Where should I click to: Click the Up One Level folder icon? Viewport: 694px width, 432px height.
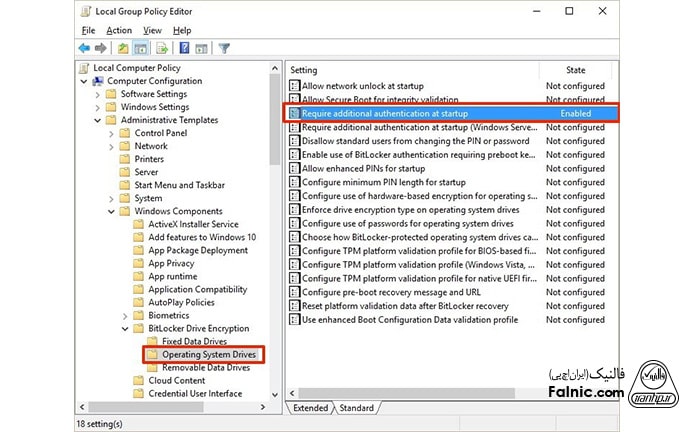click(x=123, y=47)
